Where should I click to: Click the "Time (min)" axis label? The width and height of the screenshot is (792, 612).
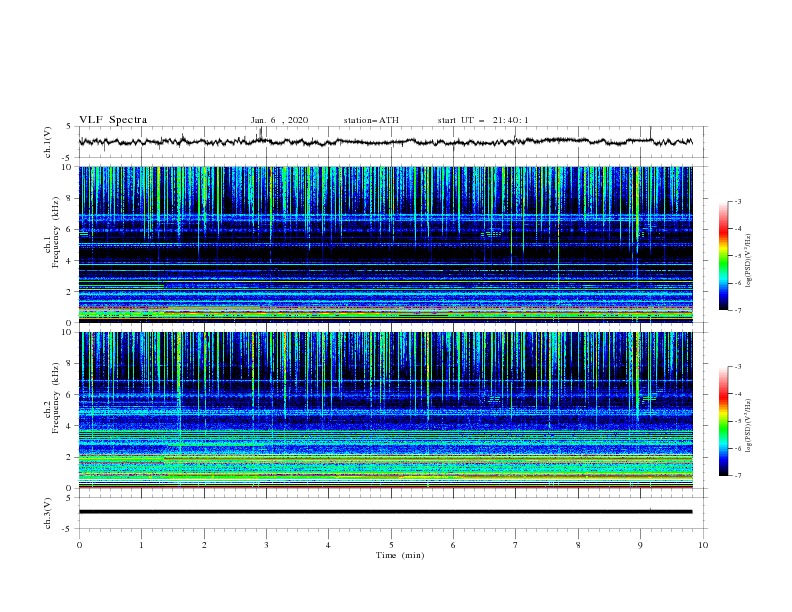click(400, 555)
